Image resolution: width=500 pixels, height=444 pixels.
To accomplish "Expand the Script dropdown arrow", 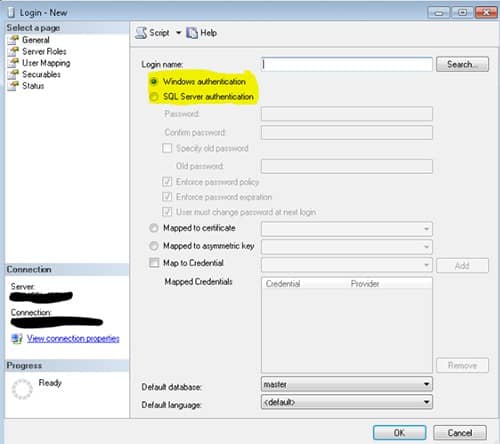I will click(178, 33).
